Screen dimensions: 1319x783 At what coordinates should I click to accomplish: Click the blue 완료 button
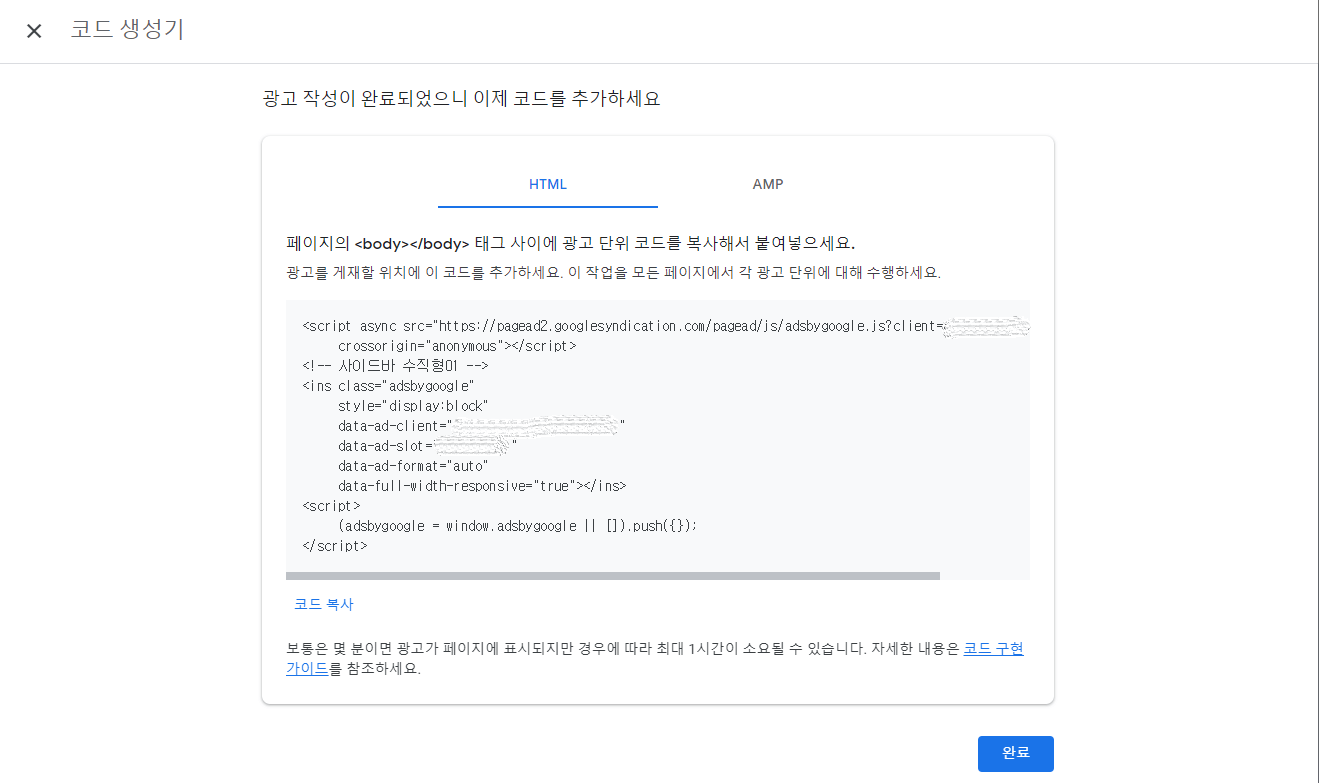point(1015,754)
